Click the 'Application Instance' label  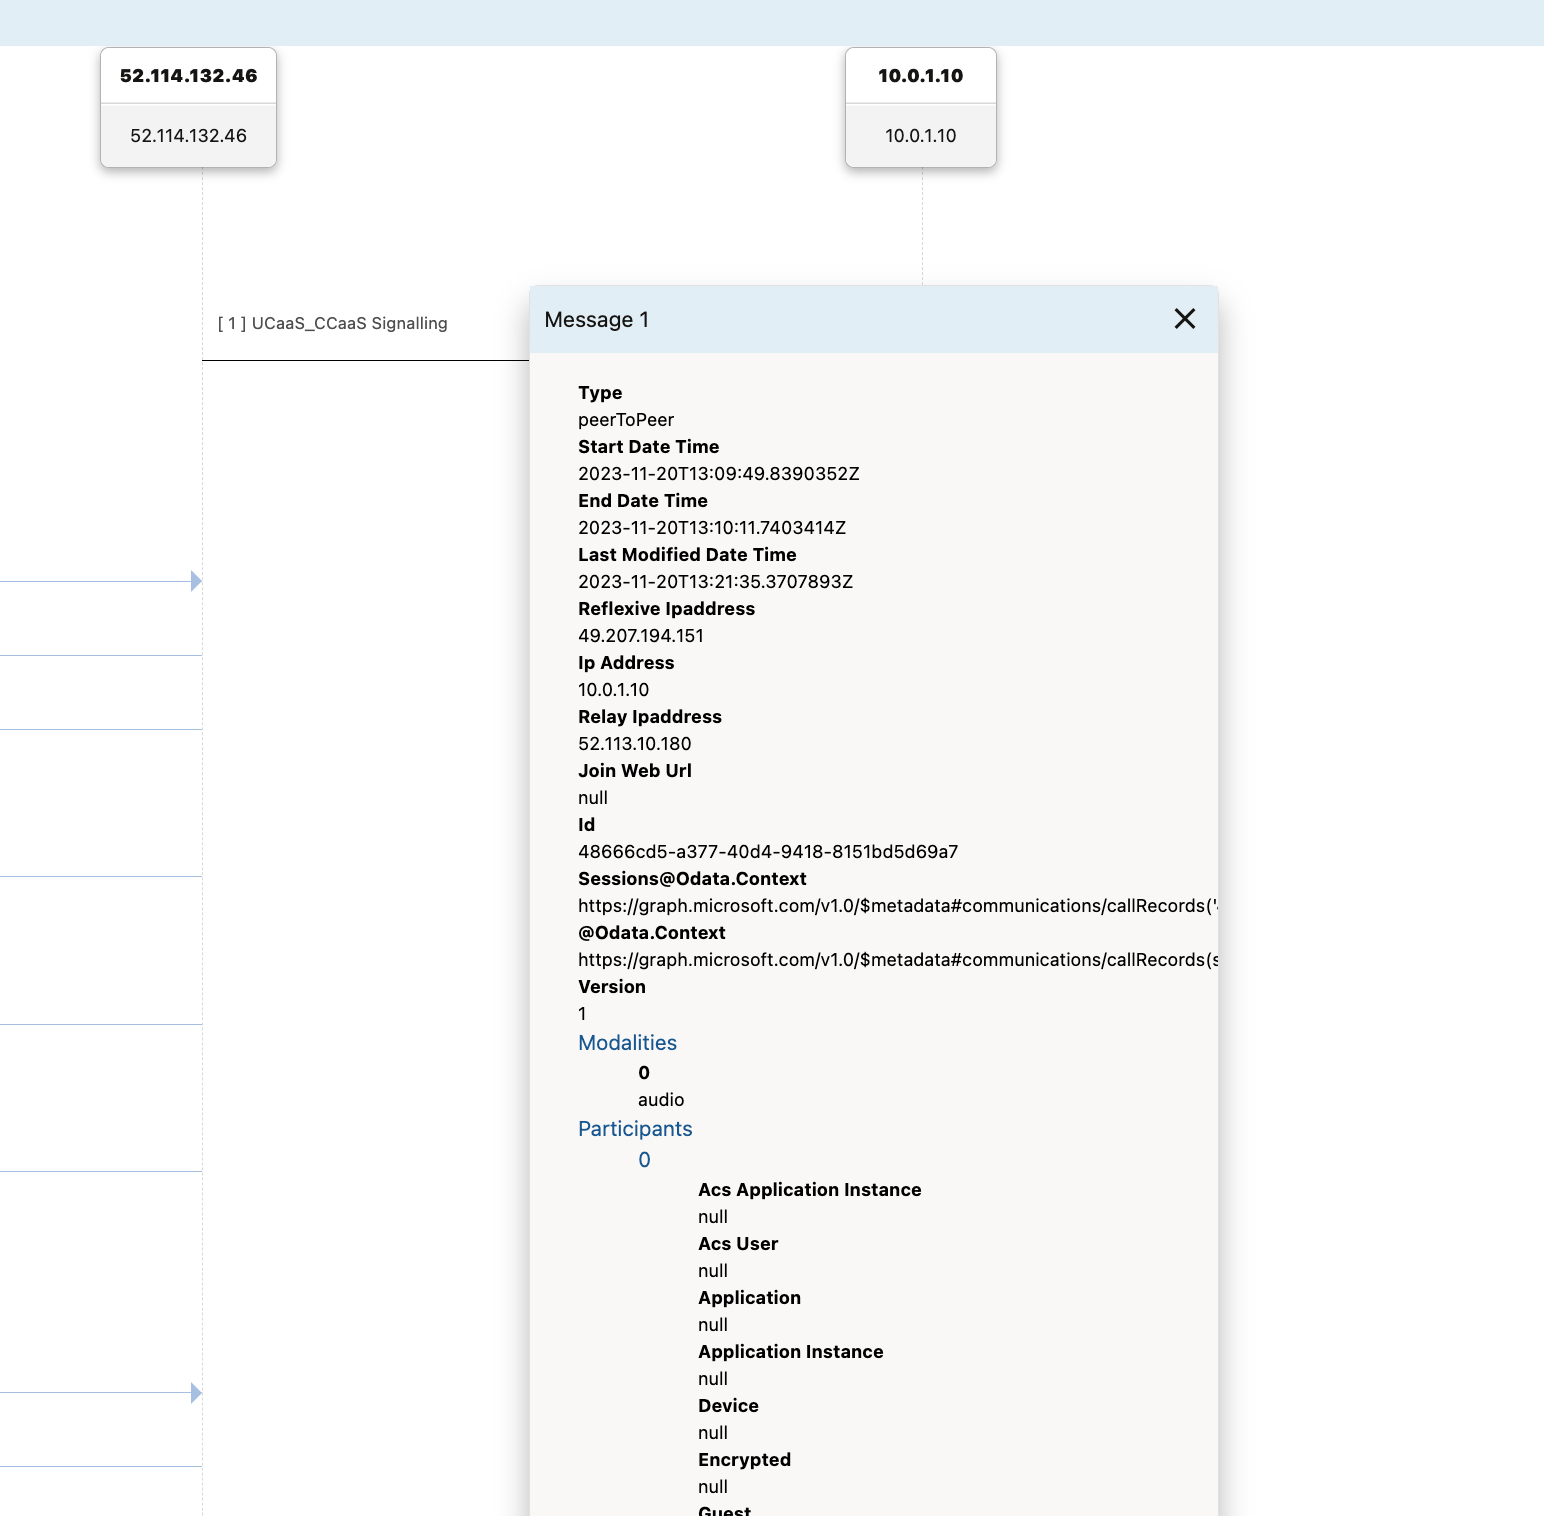click(791, 1352)
